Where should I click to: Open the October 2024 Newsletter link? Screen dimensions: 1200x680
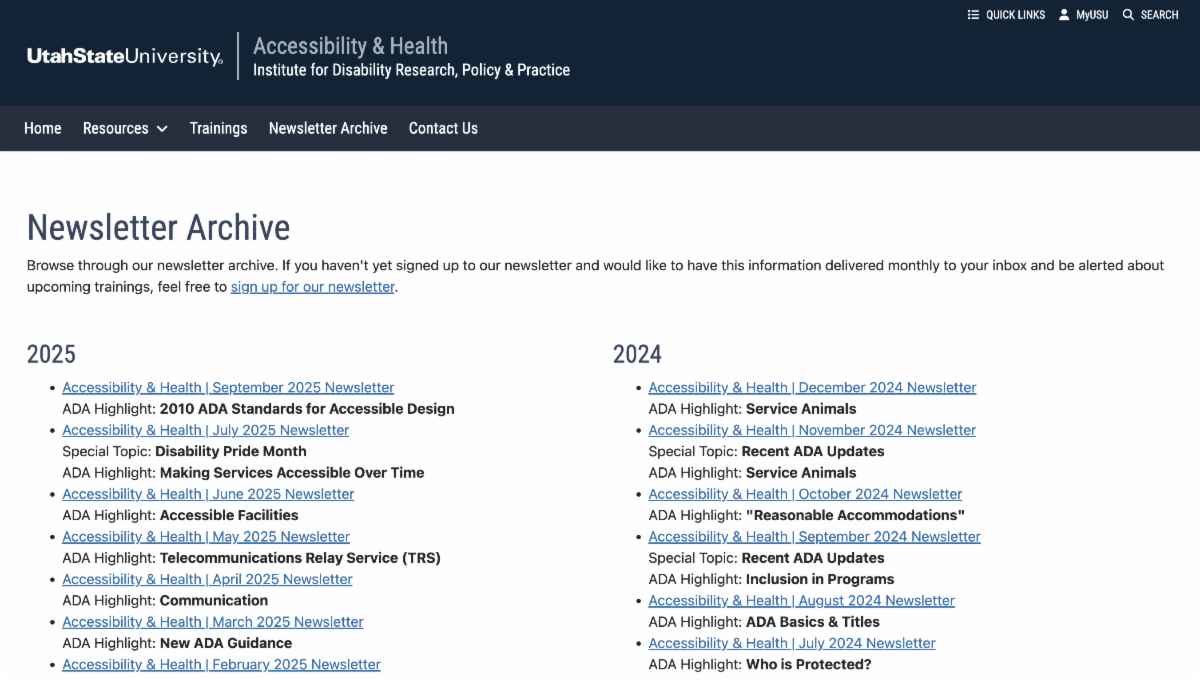click(x=805, y=494)
